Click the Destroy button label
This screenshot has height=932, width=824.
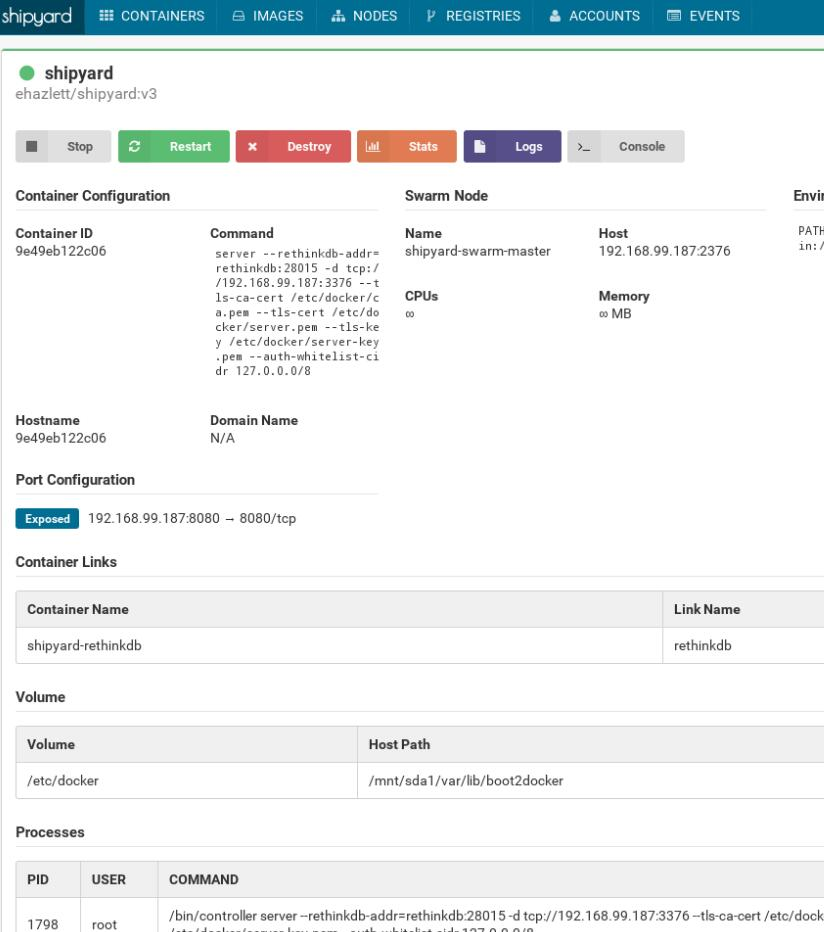click(x=309, y=146)
